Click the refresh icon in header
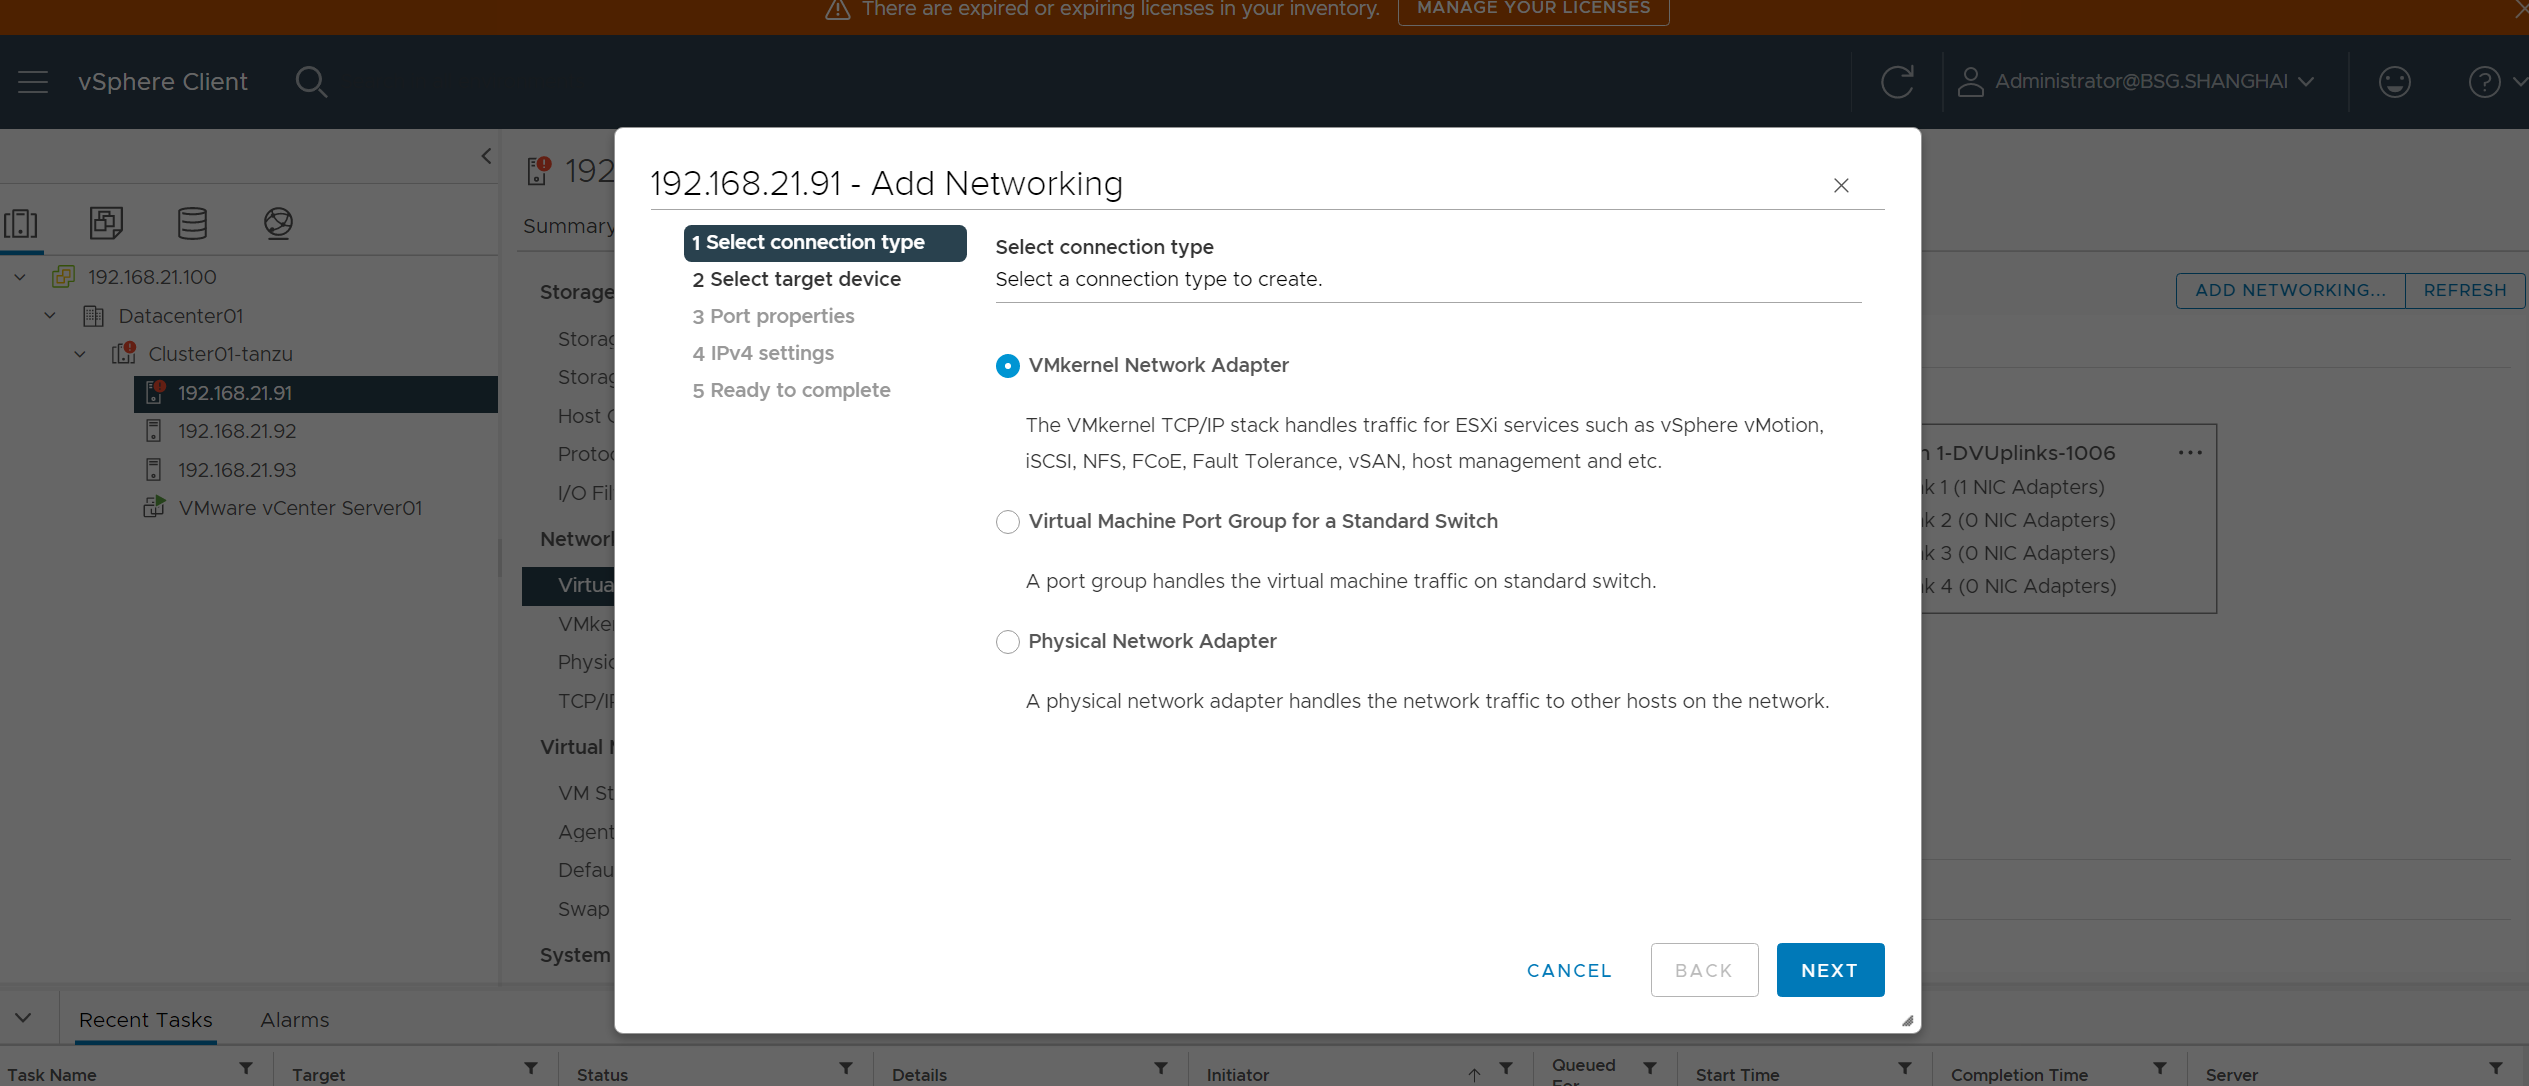 [1897, 82]
